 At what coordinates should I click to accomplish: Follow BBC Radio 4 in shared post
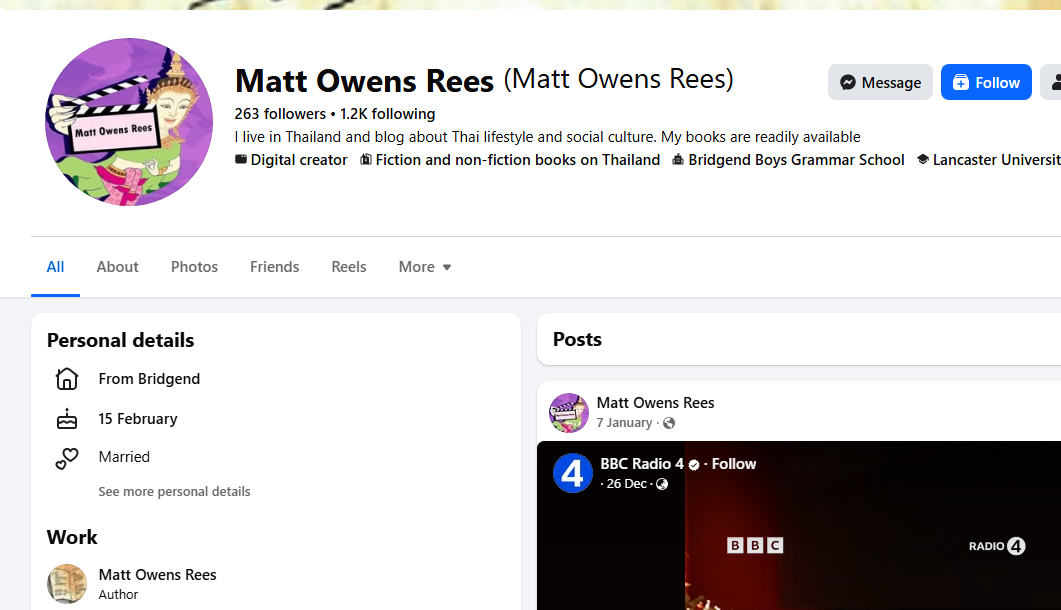pyautogui.click(x=734, y=464)
